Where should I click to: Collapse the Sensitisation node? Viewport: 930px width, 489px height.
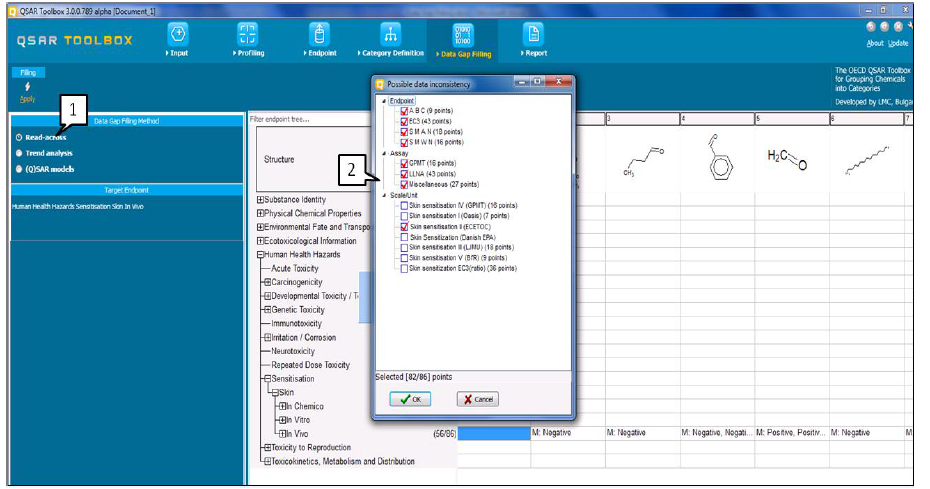point(267,379)
